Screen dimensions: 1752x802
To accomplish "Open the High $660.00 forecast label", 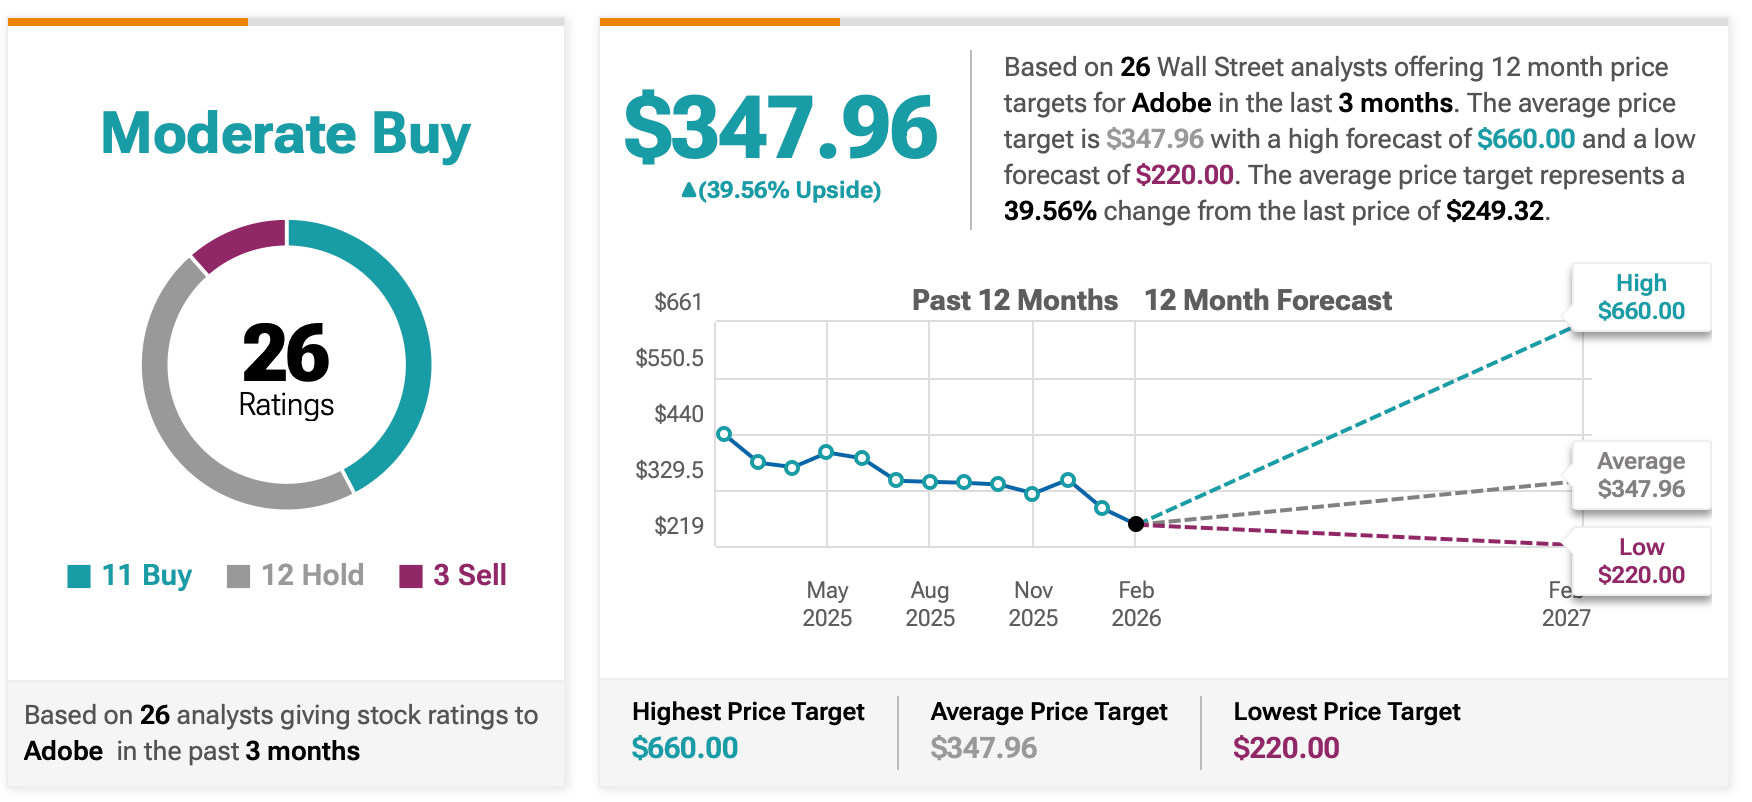I will (x=1641, y=297).
